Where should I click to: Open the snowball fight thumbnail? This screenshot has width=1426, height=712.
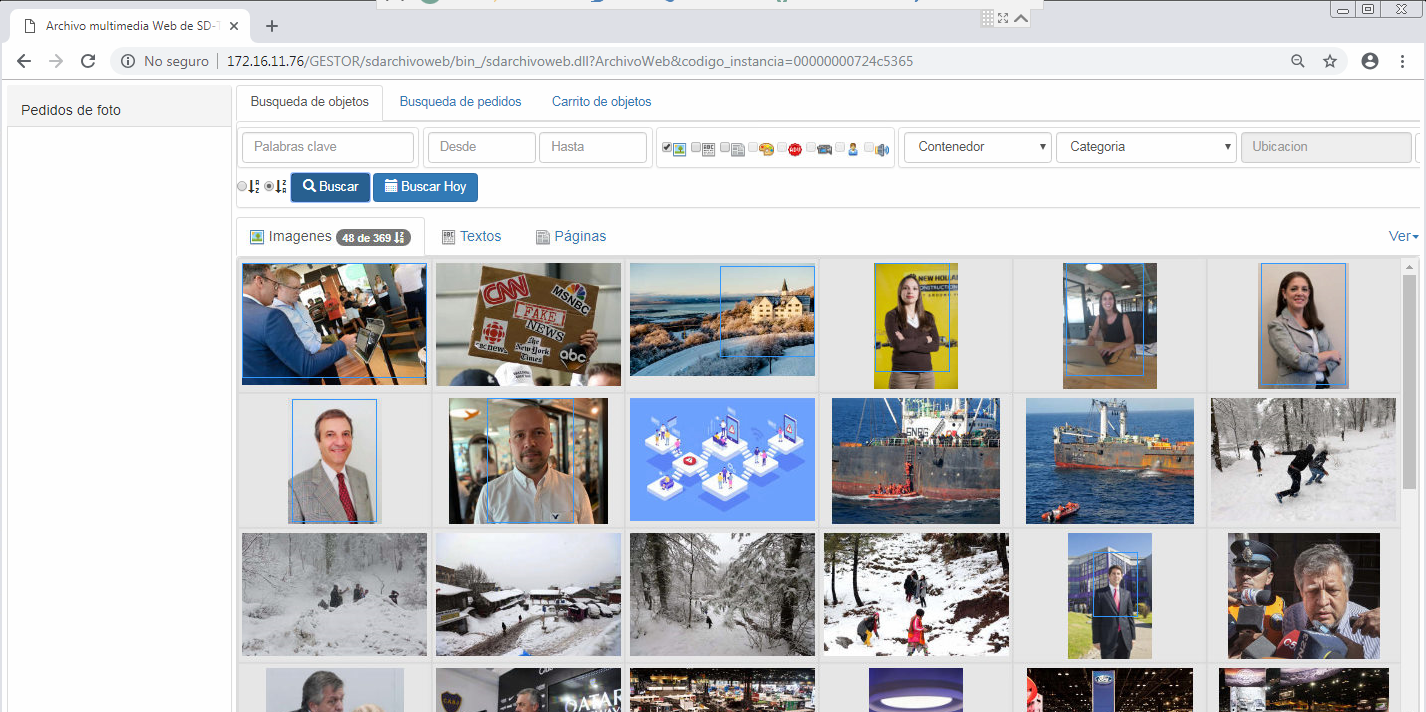(x=1303, y=460)
